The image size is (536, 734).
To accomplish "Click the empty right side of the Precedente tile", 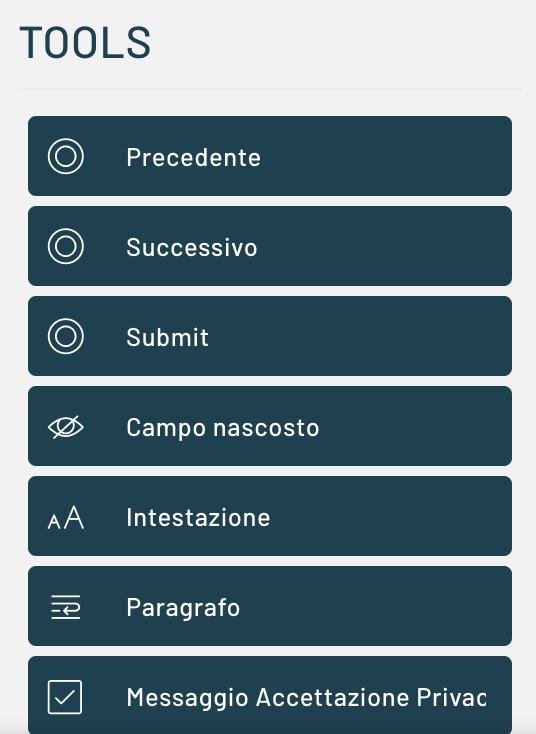I will tap(386, 156).
